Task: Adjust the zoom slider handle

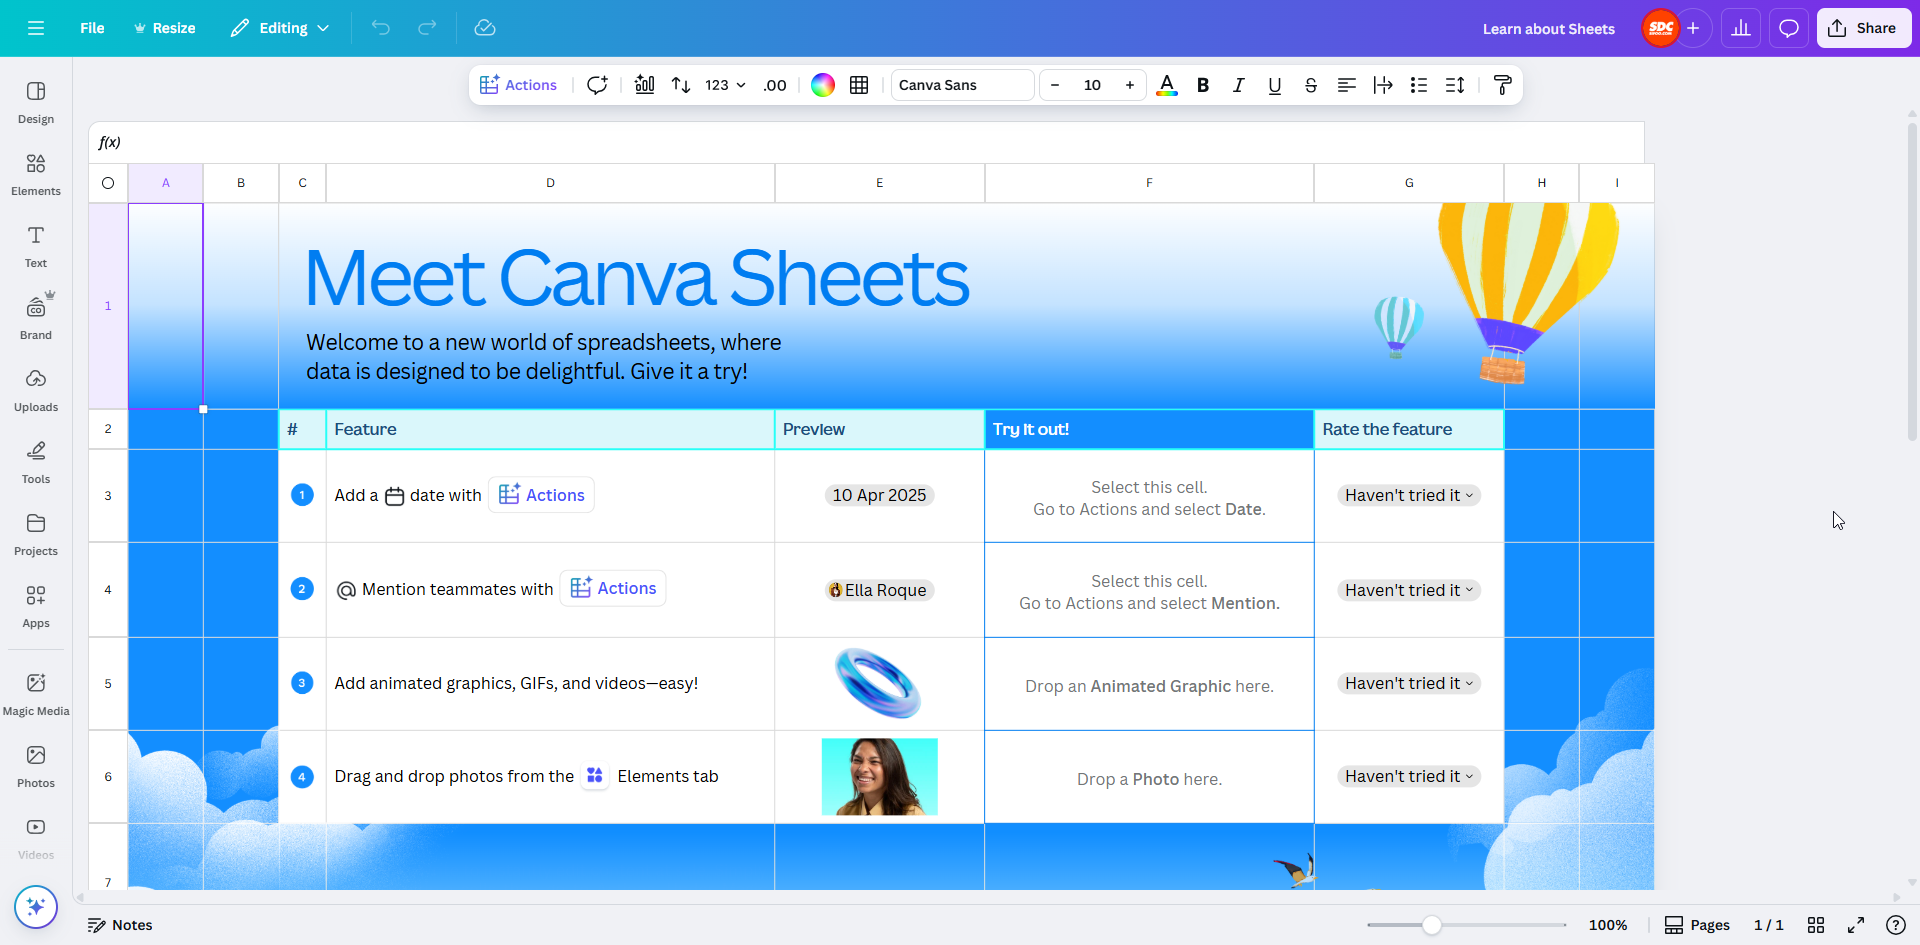Action: [x=1432, y=925]
